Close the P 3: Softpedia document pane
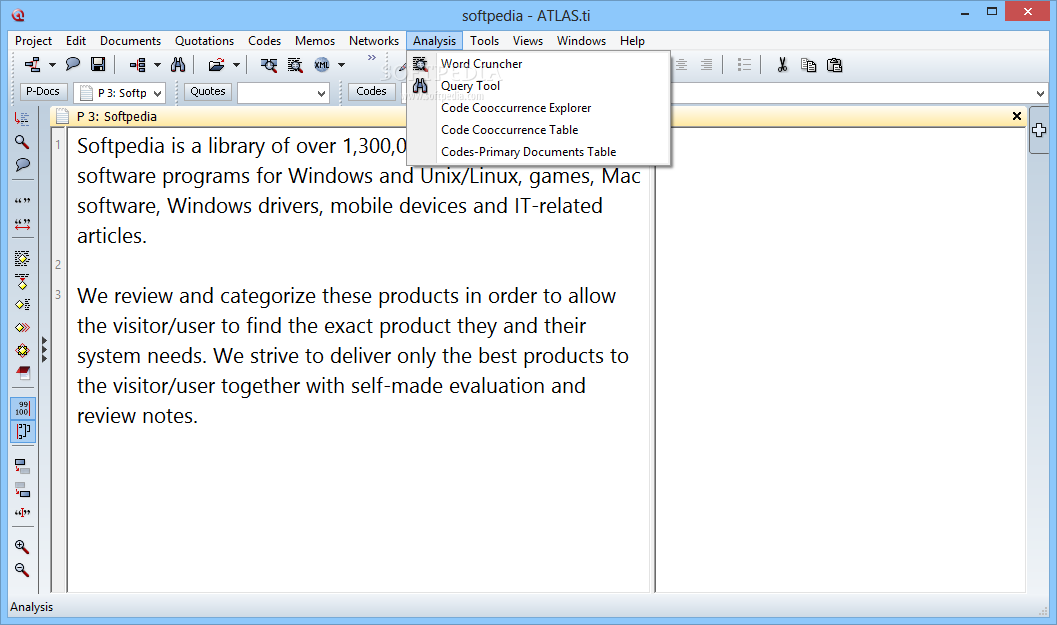This screenshot has width=1057, height=625. (1017, 116)
